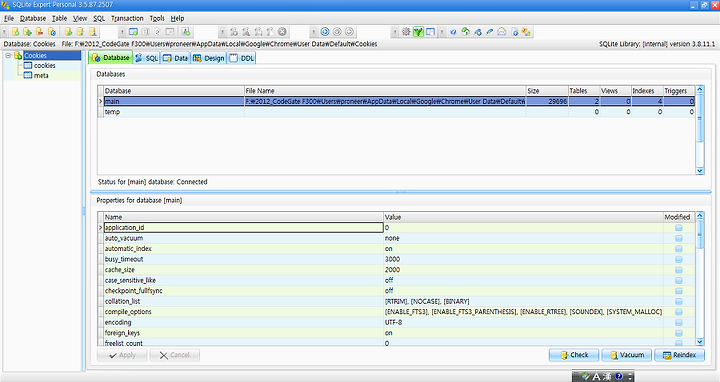Viewport: 720px width, 382px height.
Task: Click the envelope mail toolbar icon
Action: point(502,32)
